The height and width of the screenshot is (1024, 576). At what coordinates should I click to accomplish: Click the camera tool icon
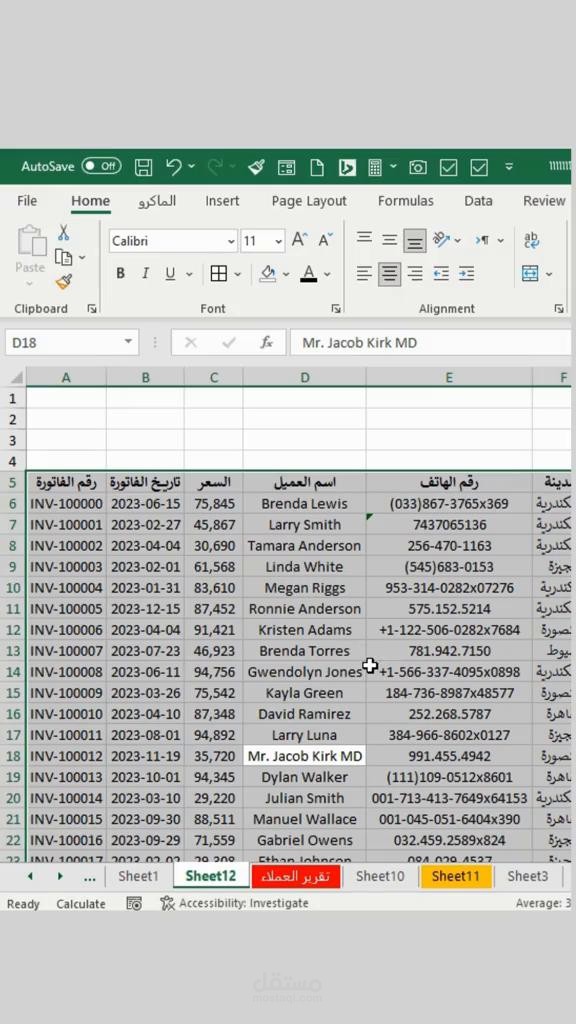418,167
